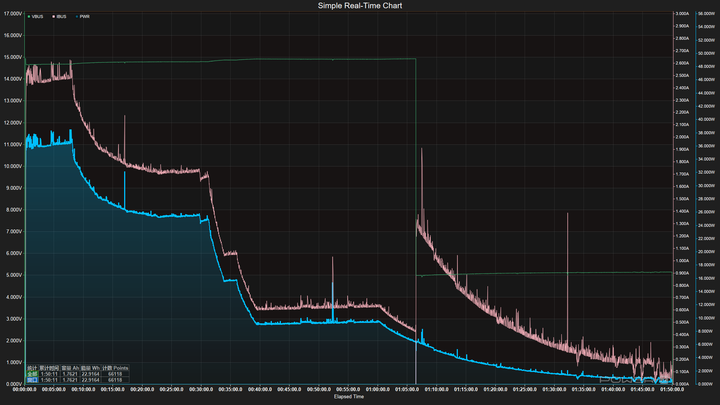Toggle the IBUS series legend entry
Viewport: 720px width, 405px height.
click(x=59, y=17)
